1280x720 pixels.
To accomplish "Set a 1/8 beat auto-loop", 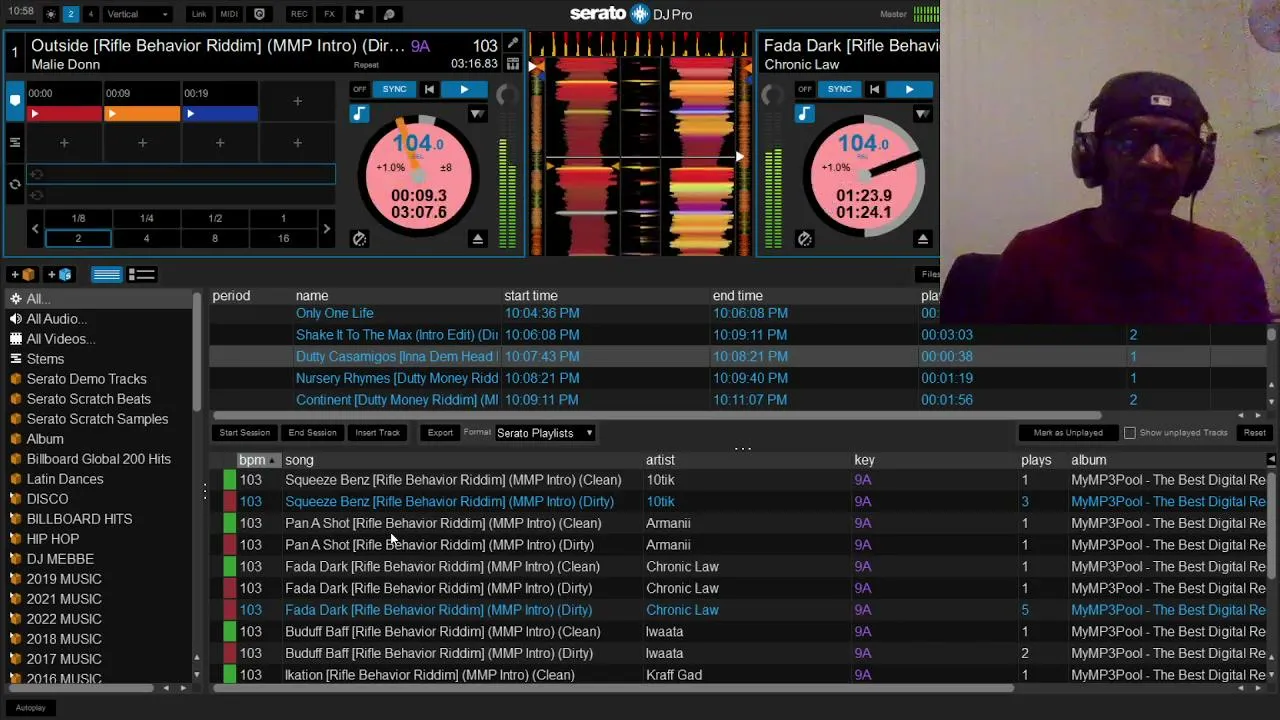I will pyautogui.click(x=78, y=218).
